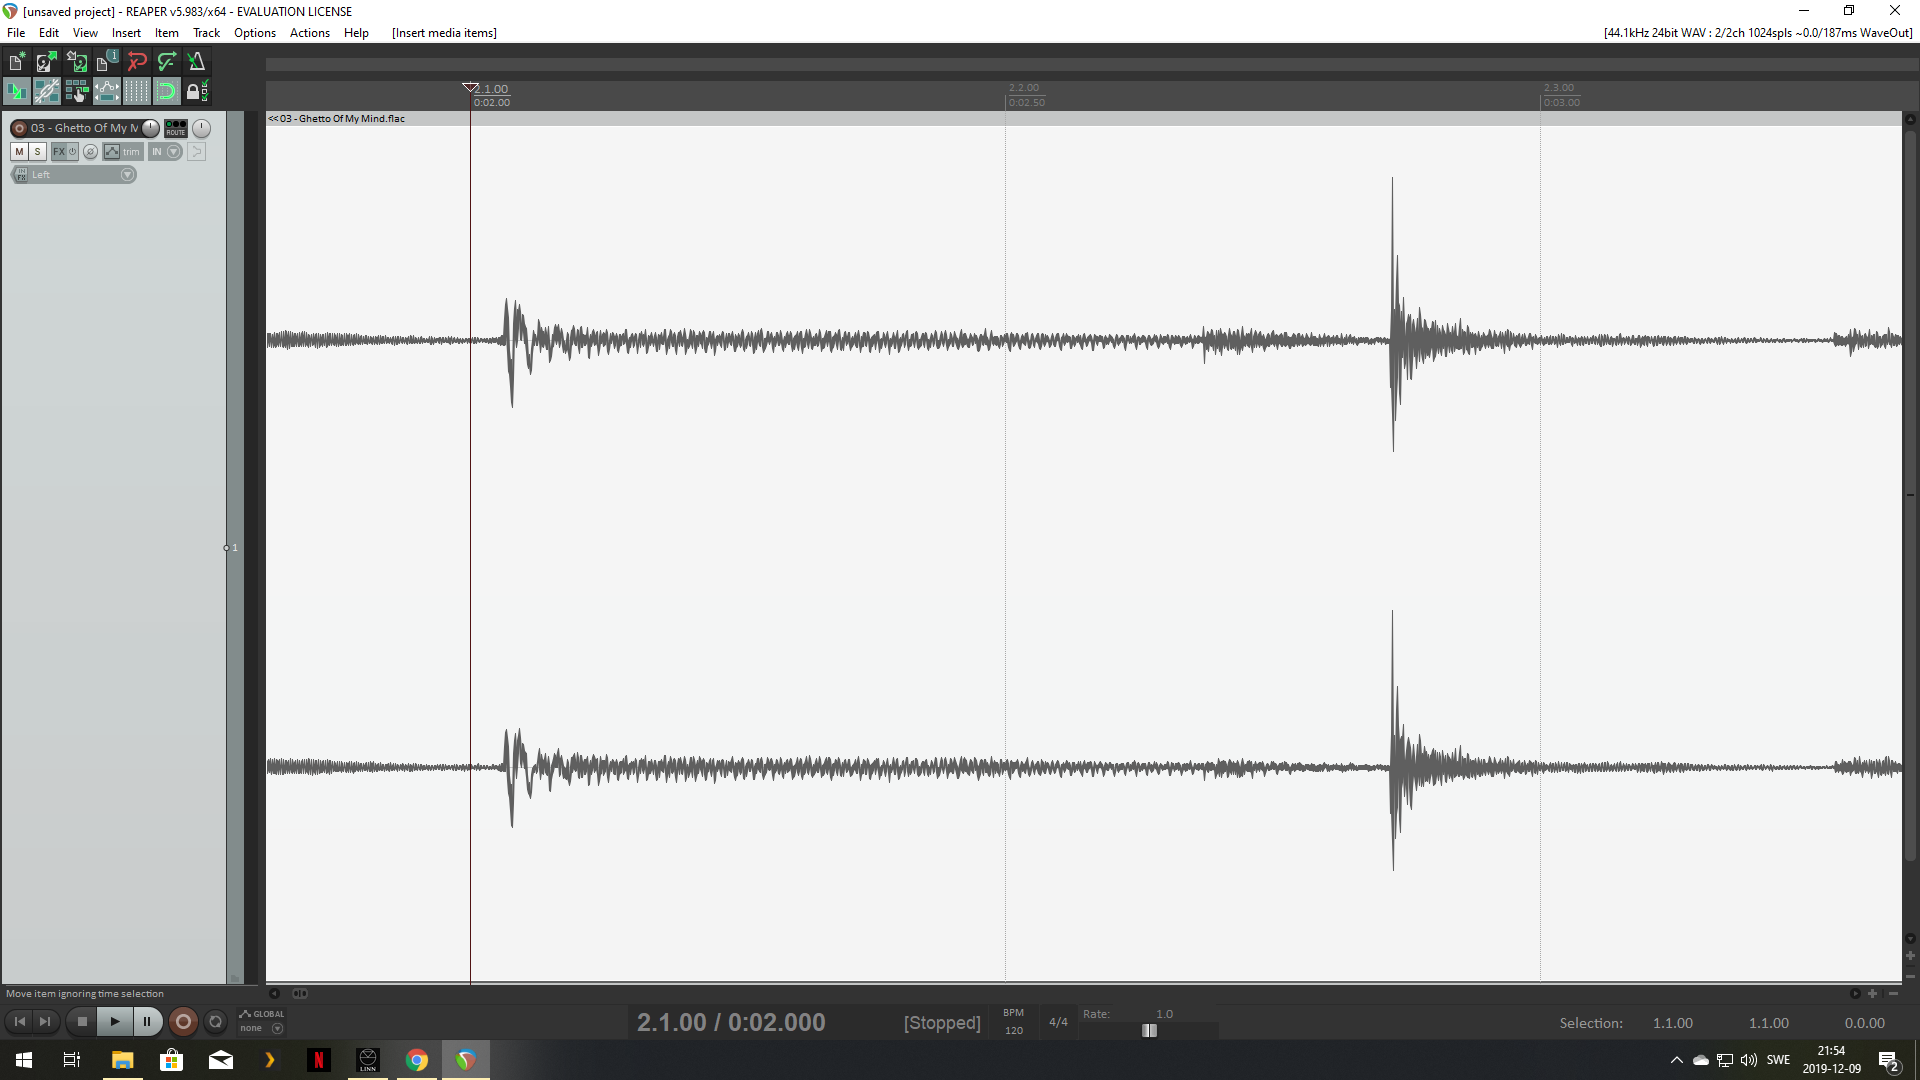Mute the Ghetto Of My Mind track
Viewport: 1920px width, 1080px height.
click(x=19, y=152)
